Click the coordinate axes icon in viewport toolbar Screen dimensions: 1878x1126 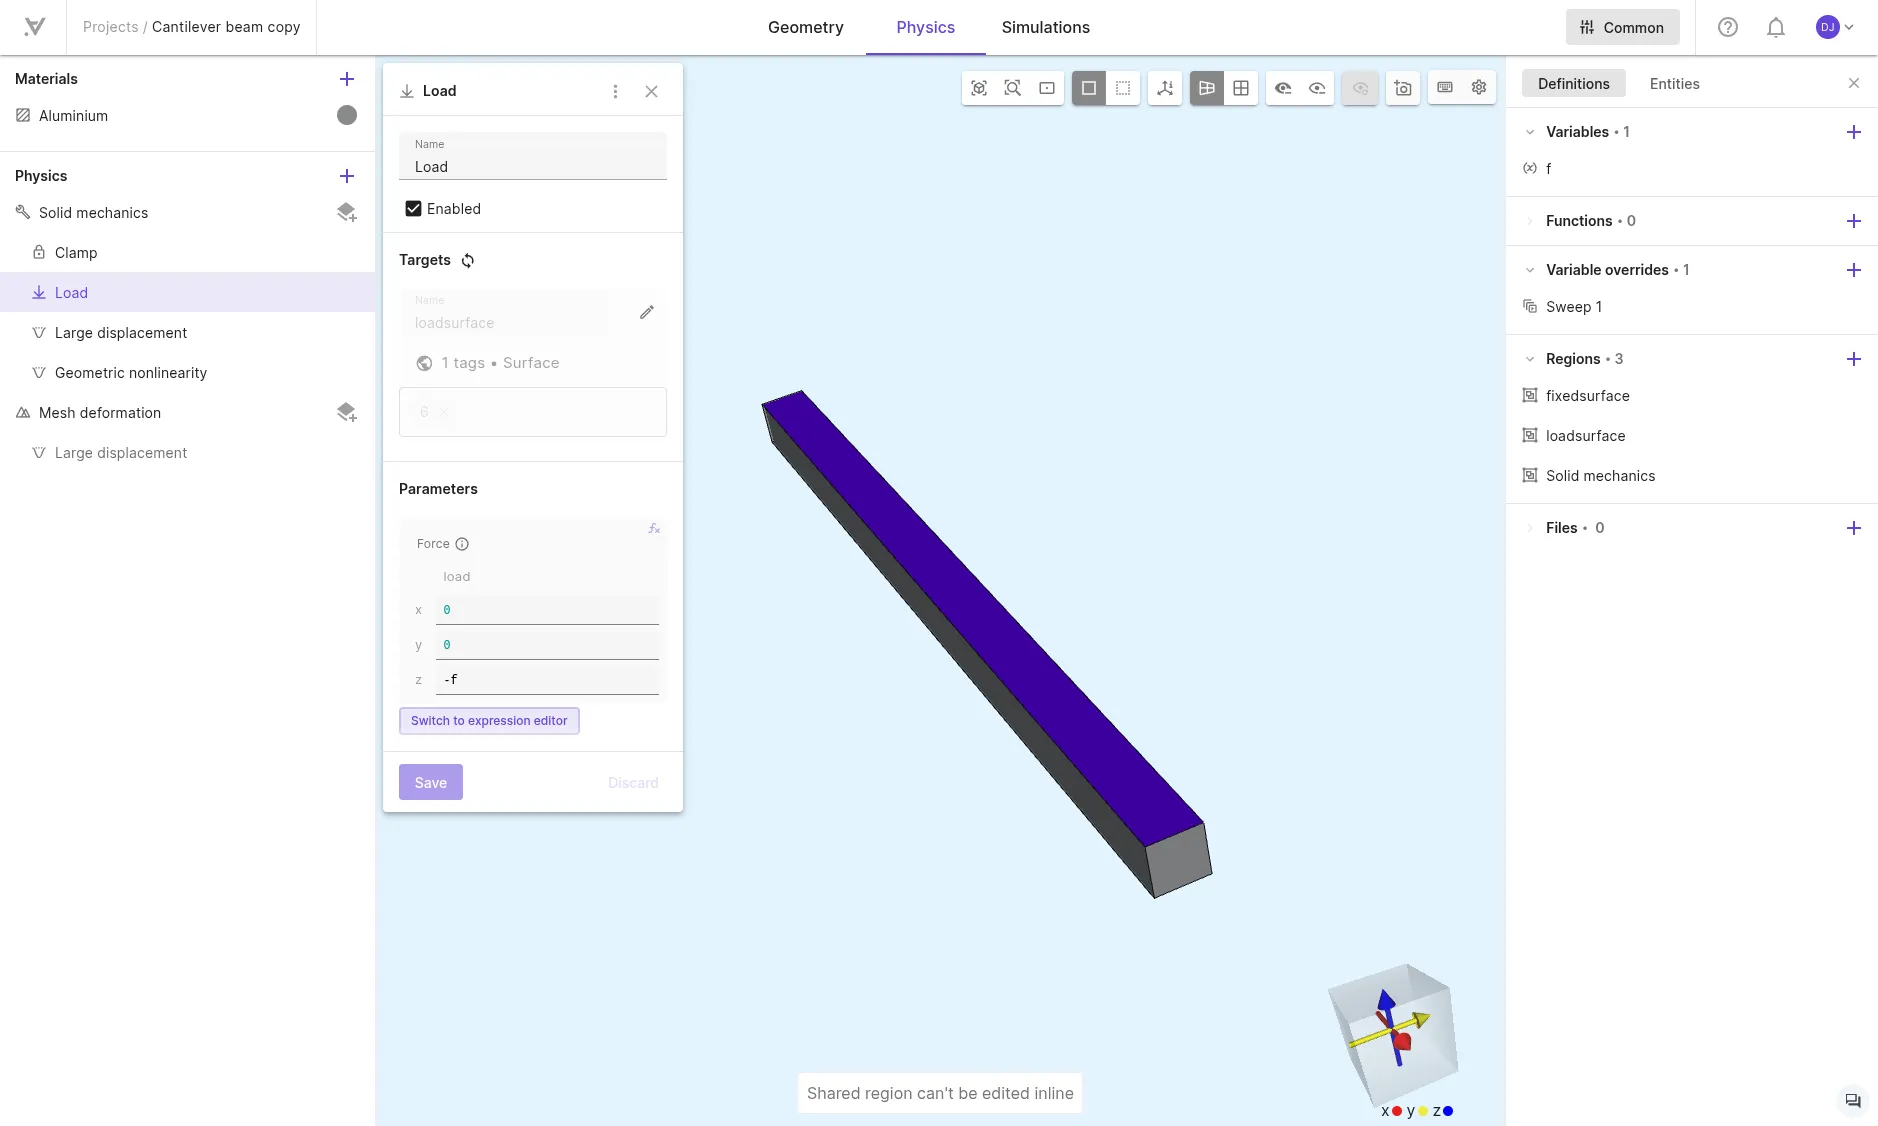1165,88
